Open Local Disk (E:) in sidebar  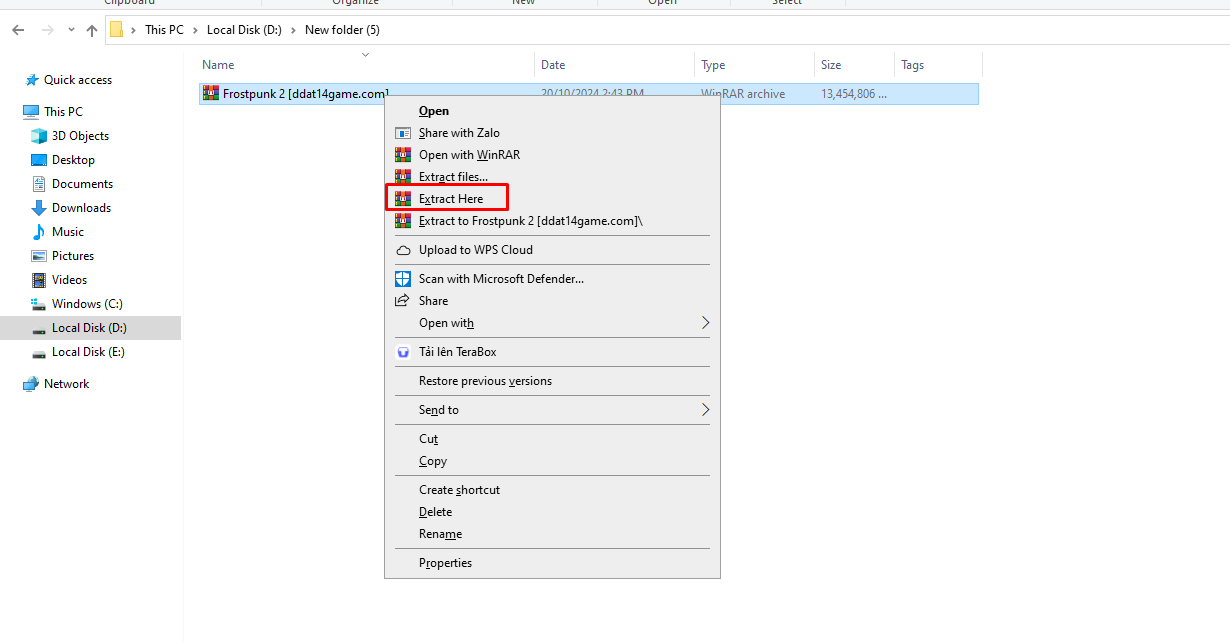(x=88, y=352)
